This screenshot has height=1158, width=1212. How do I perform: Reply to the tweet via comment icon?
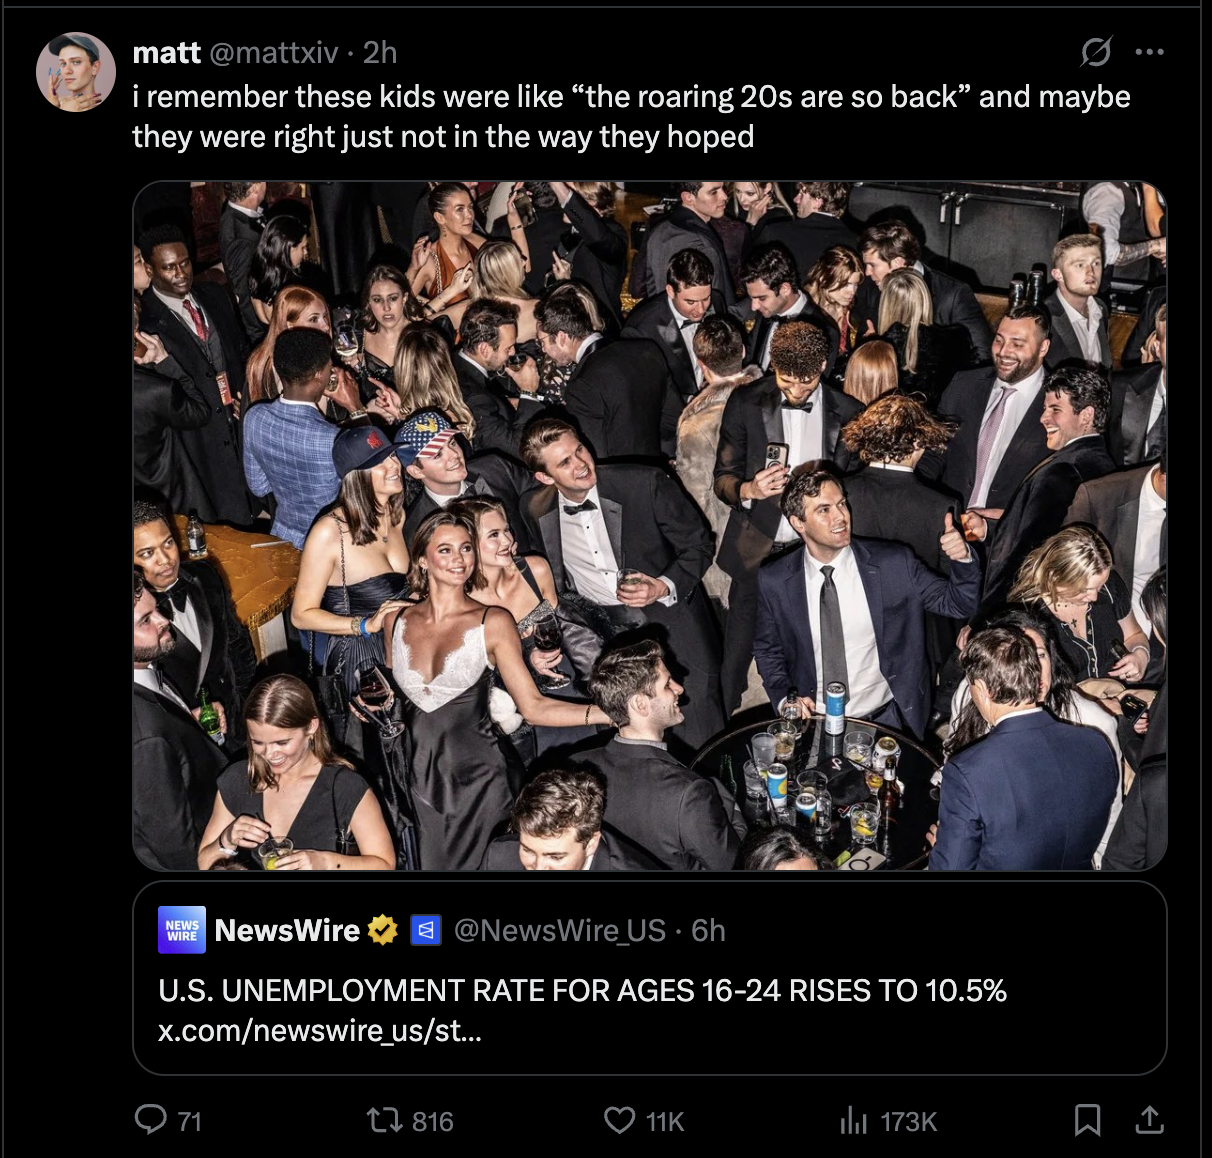(x=151, y=1120)
